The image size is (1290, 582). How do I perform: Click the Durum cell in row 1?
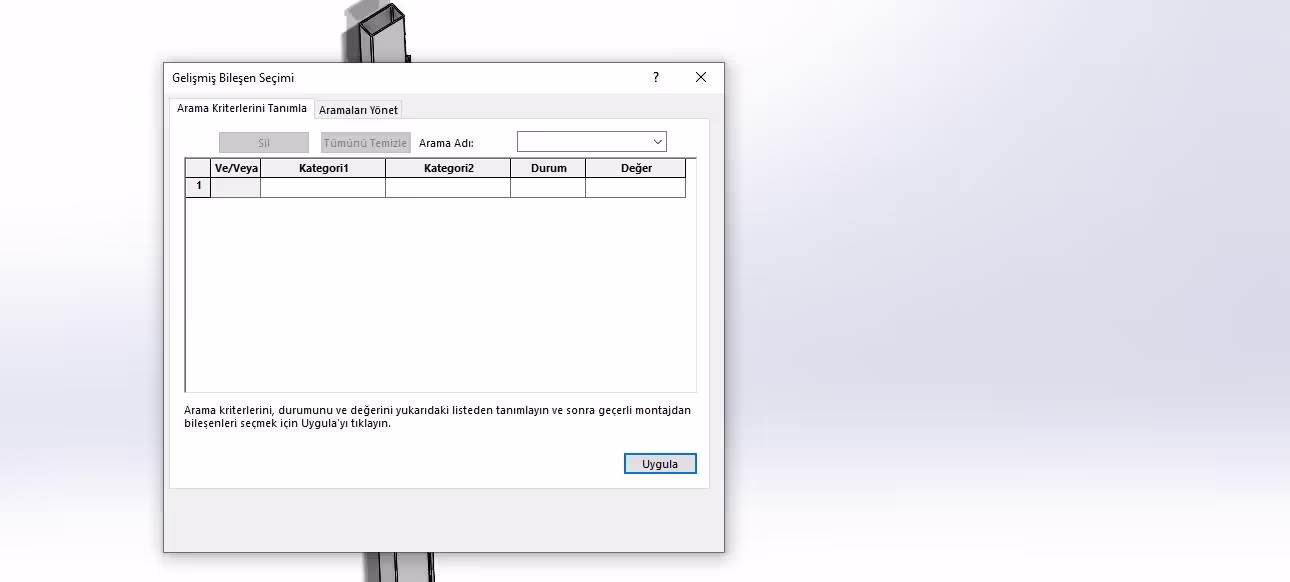pos(548,187)
